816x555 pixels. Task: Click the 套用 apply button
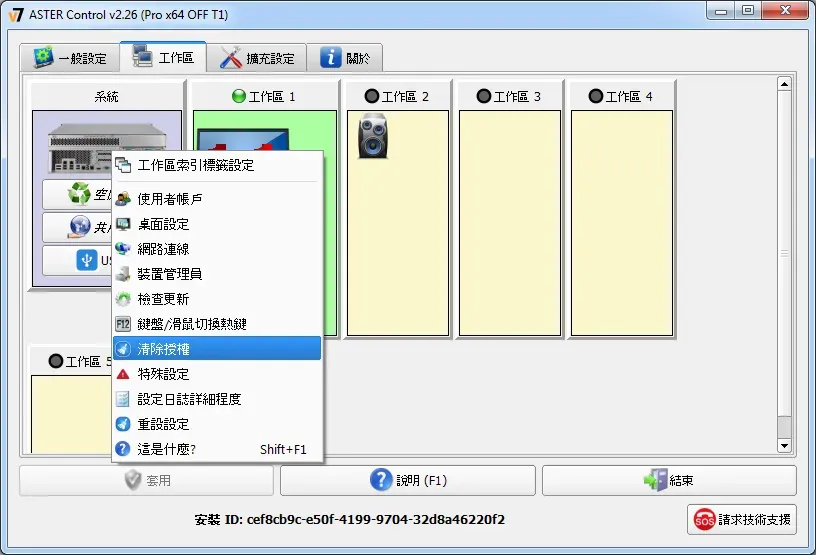click(x=146, y=480)
